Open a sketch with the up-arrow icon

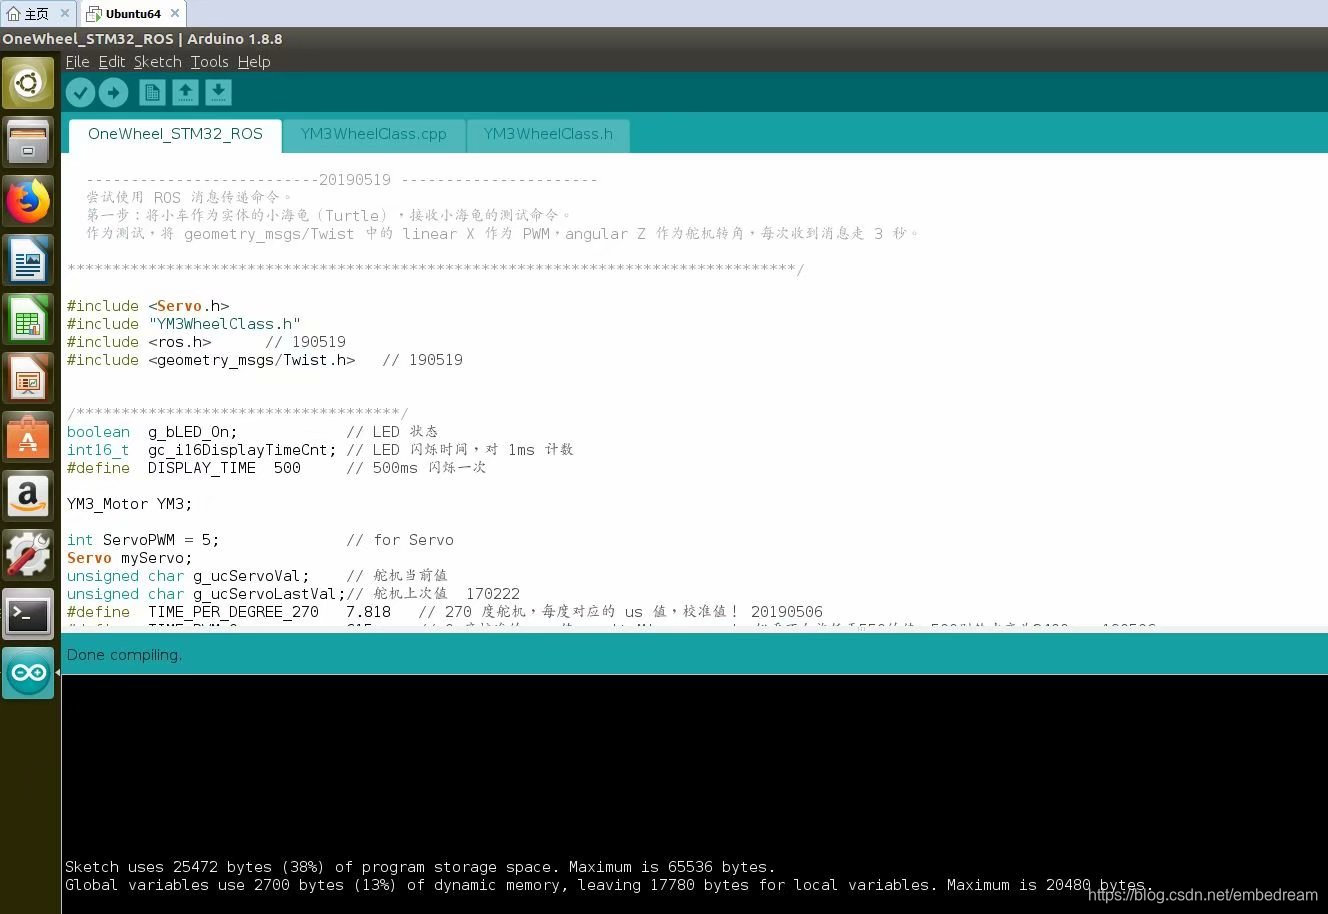click(x=185, y=93)
